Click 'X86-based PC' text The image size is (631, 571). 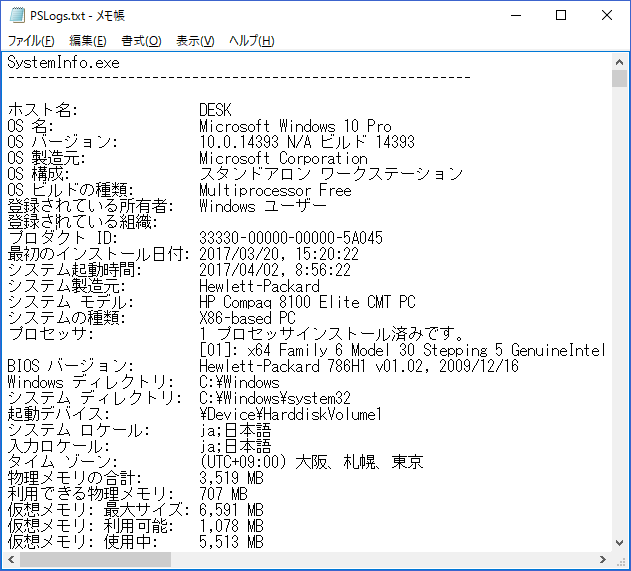[247, 318]
